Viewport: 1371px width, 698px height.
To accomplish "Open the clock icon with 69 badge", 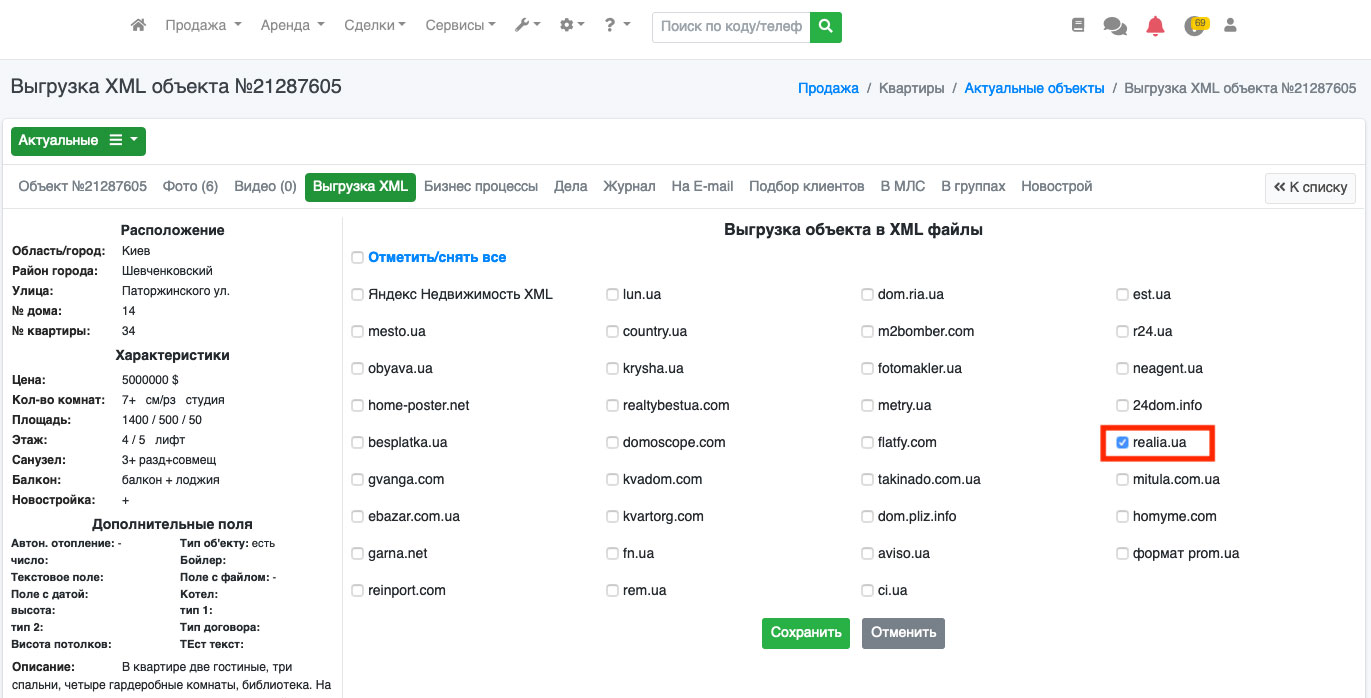I will [x=1194, y=26].
